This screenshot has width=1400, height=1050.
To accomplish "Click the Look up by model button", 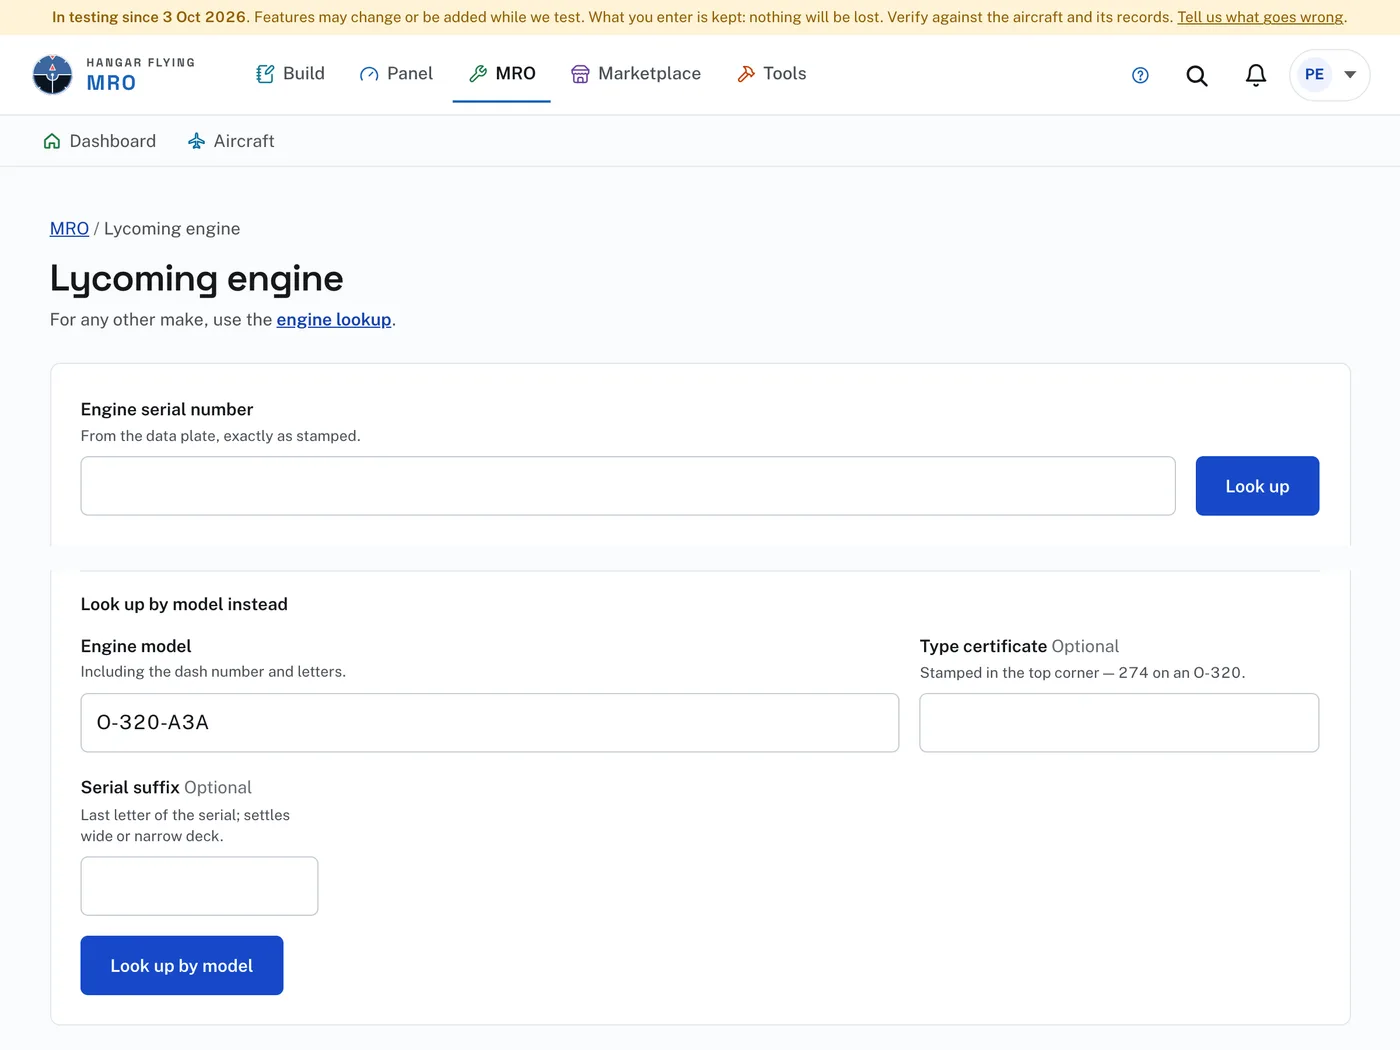I will pyautogui.click(x=182, y=966).
